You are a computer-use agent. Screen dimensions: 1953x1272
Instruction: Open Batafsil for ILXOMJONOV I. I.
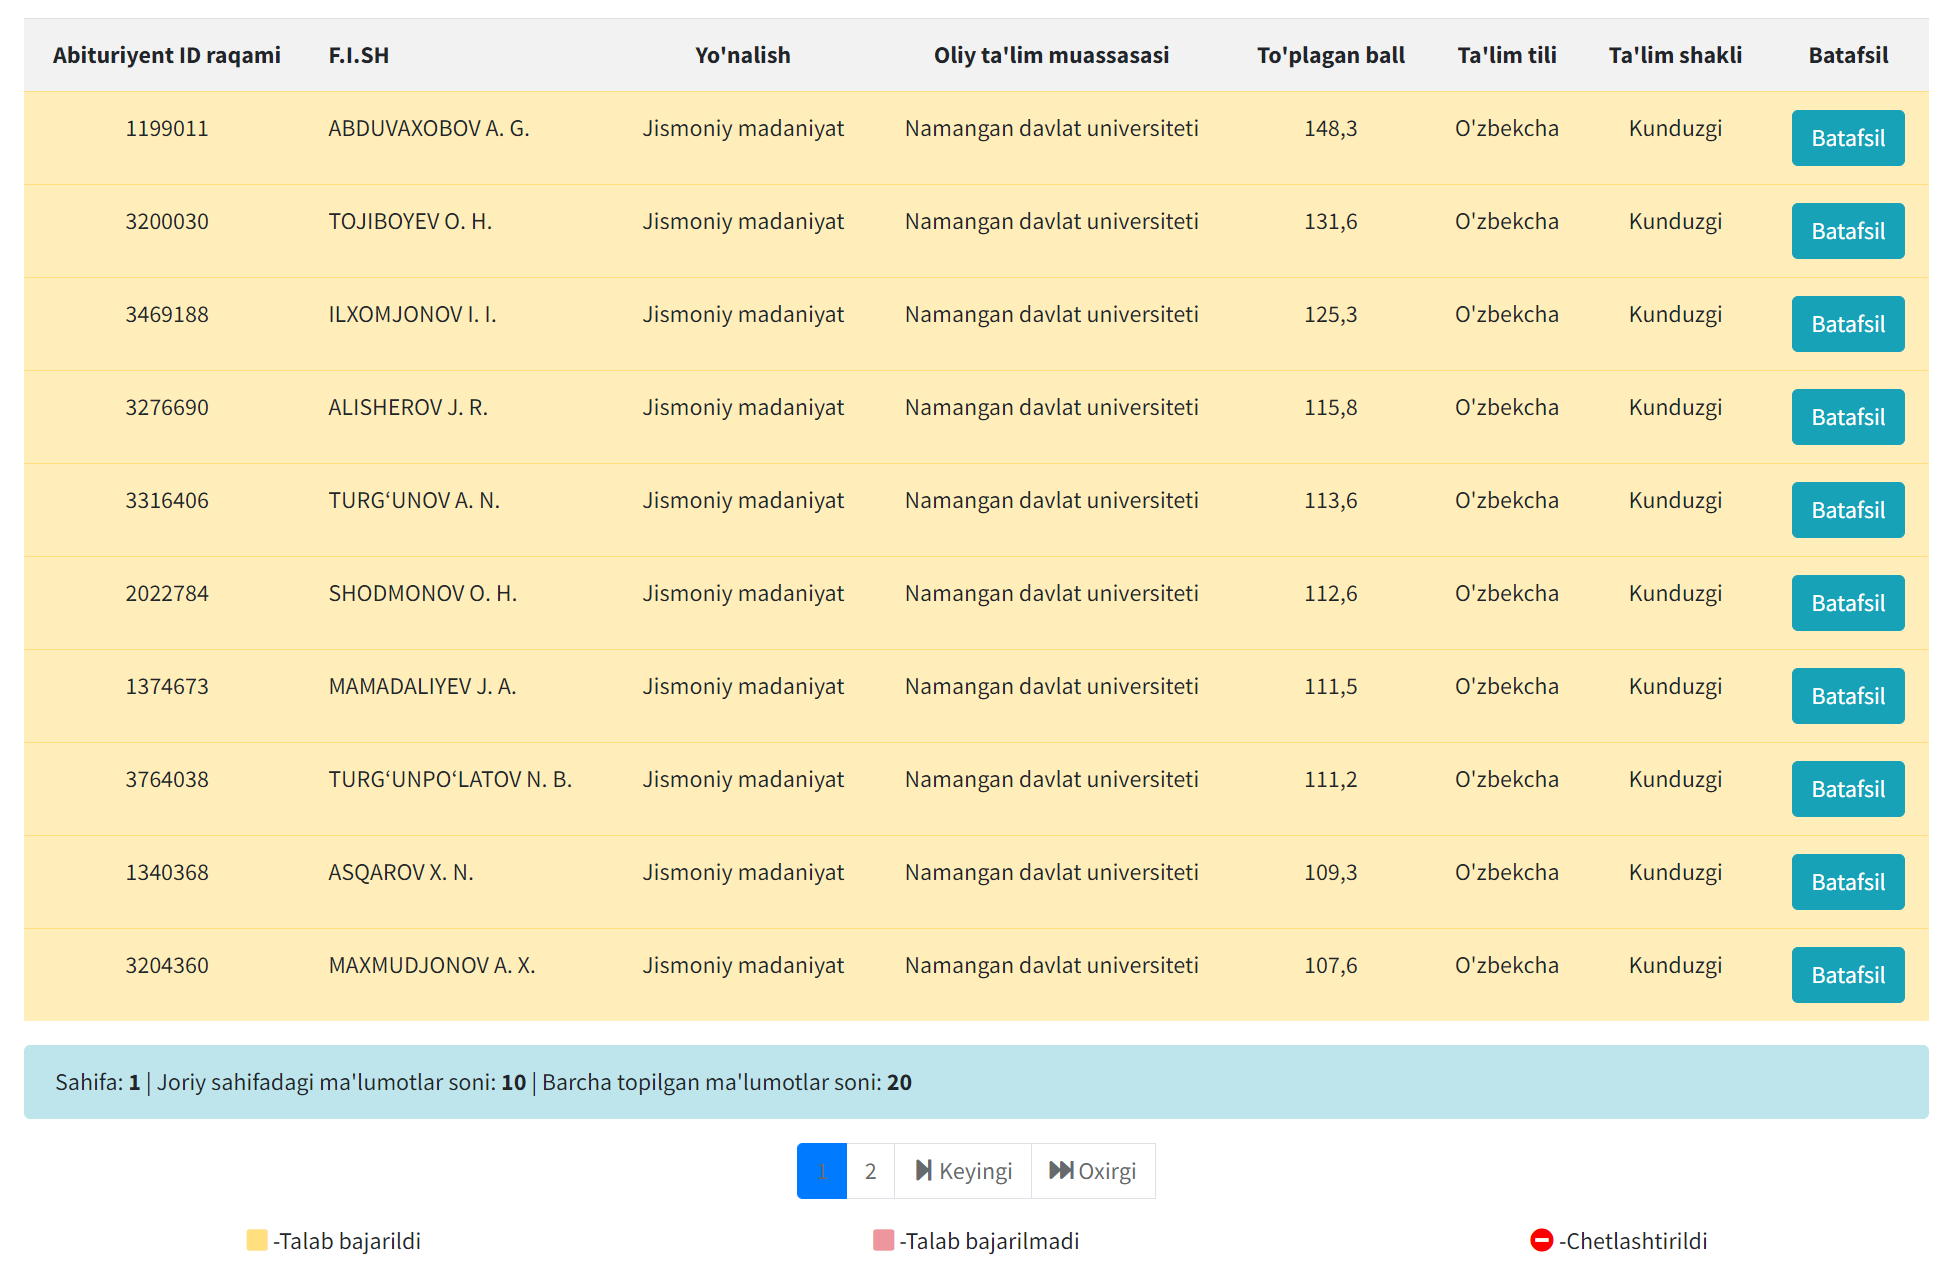click(x=1847, y=324)
